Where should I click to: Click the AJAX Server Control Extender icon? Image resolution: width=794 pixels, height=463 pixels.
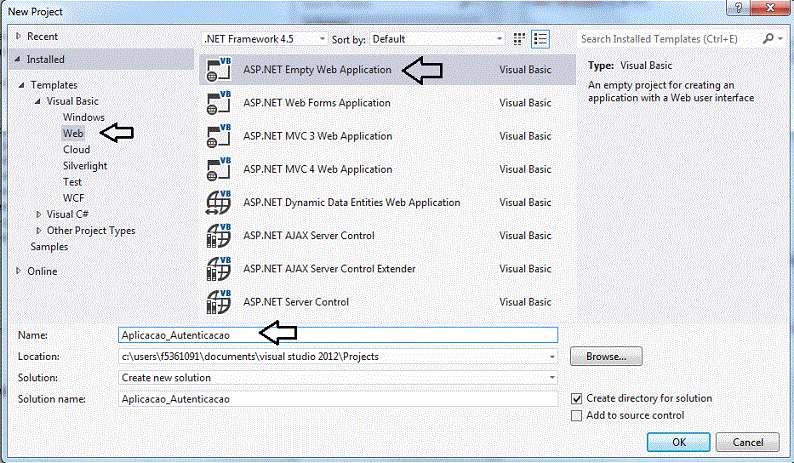[x=219, y=269]
